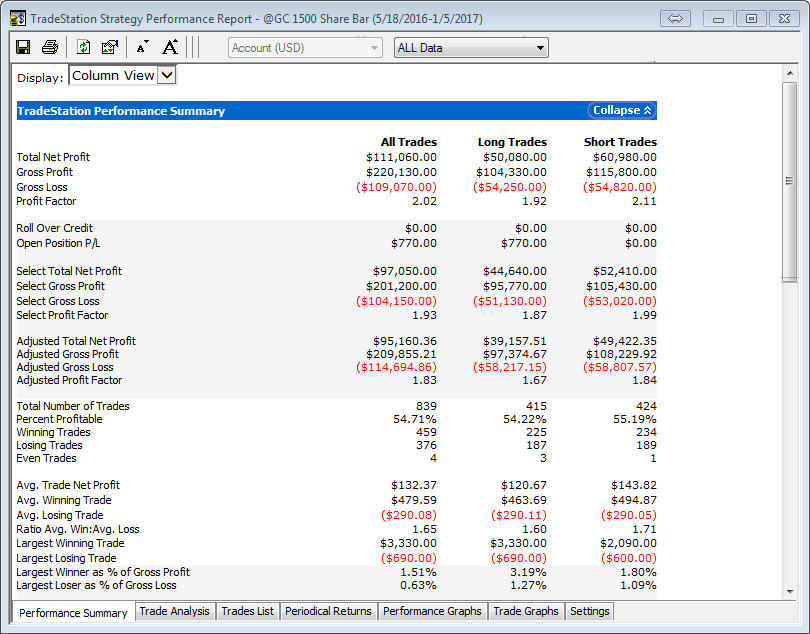Click the double-arrow window resize icon
This screenshot has height=634, width=810.
tap(674, 18)
